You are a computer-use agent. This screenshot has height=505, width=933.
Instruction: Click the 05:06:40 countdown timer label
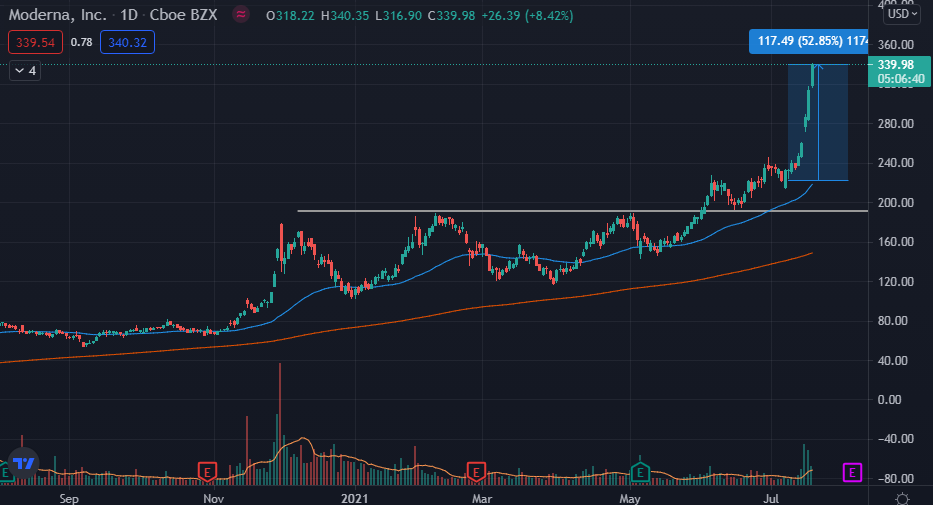coord(901,79)
